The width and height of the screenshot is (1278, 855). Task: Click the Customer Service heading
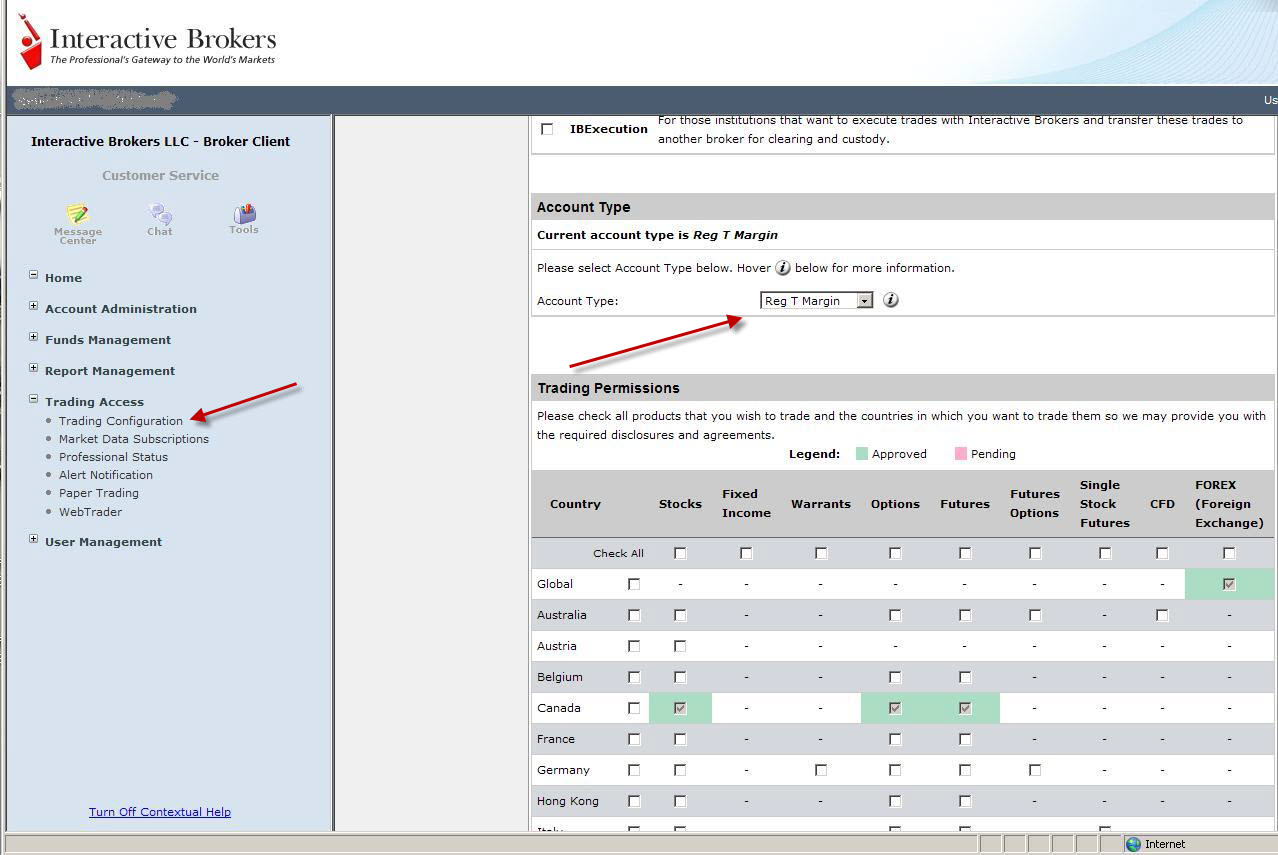coord(160,175)
